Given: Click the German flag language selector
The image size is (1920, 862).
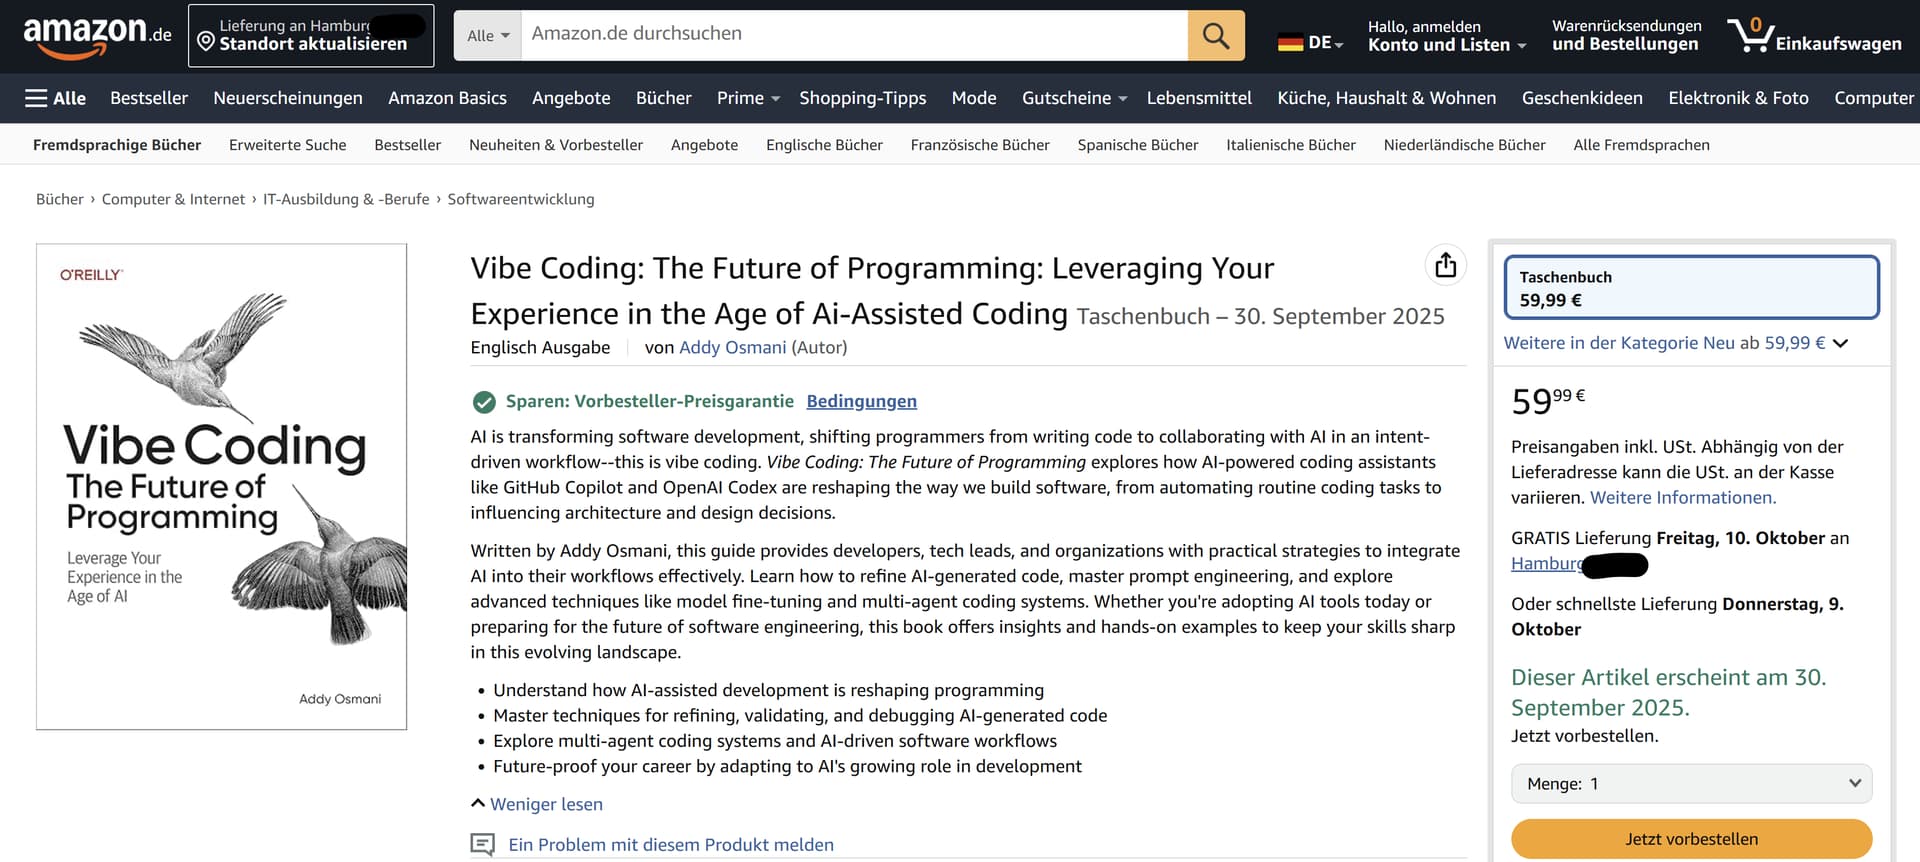Looking at the screenshot, I should click(1310, 43).
